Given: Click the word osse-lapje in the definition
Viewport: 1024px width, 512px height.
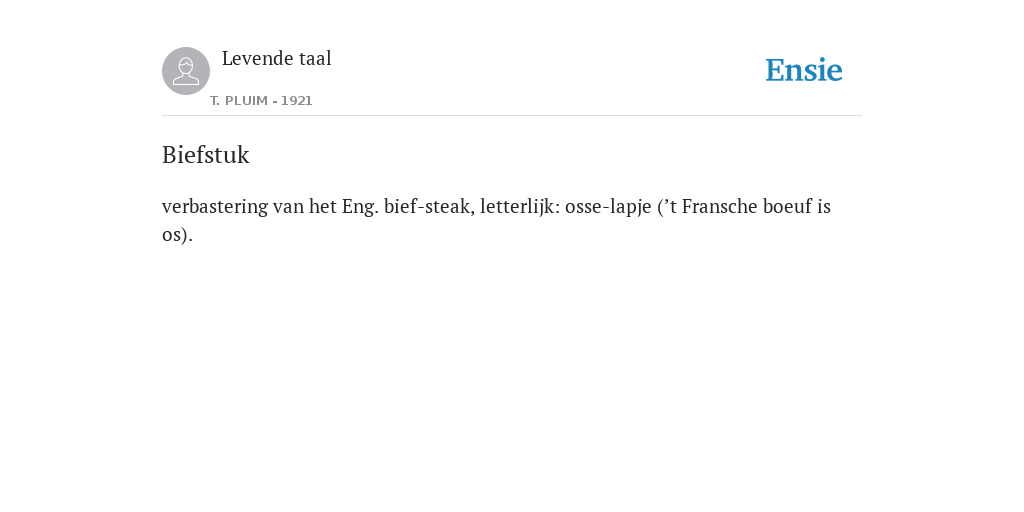Looking at the screenshot, I should coord(608,207).
